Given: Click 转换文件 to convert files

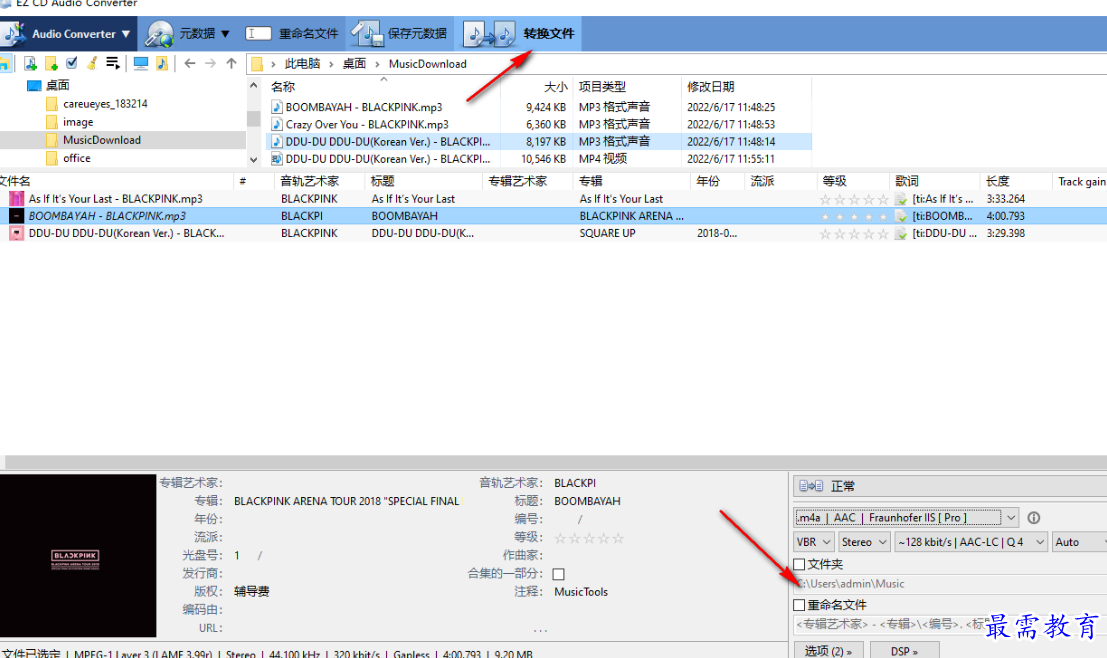Looking at the screenshot, I should 519,33.
